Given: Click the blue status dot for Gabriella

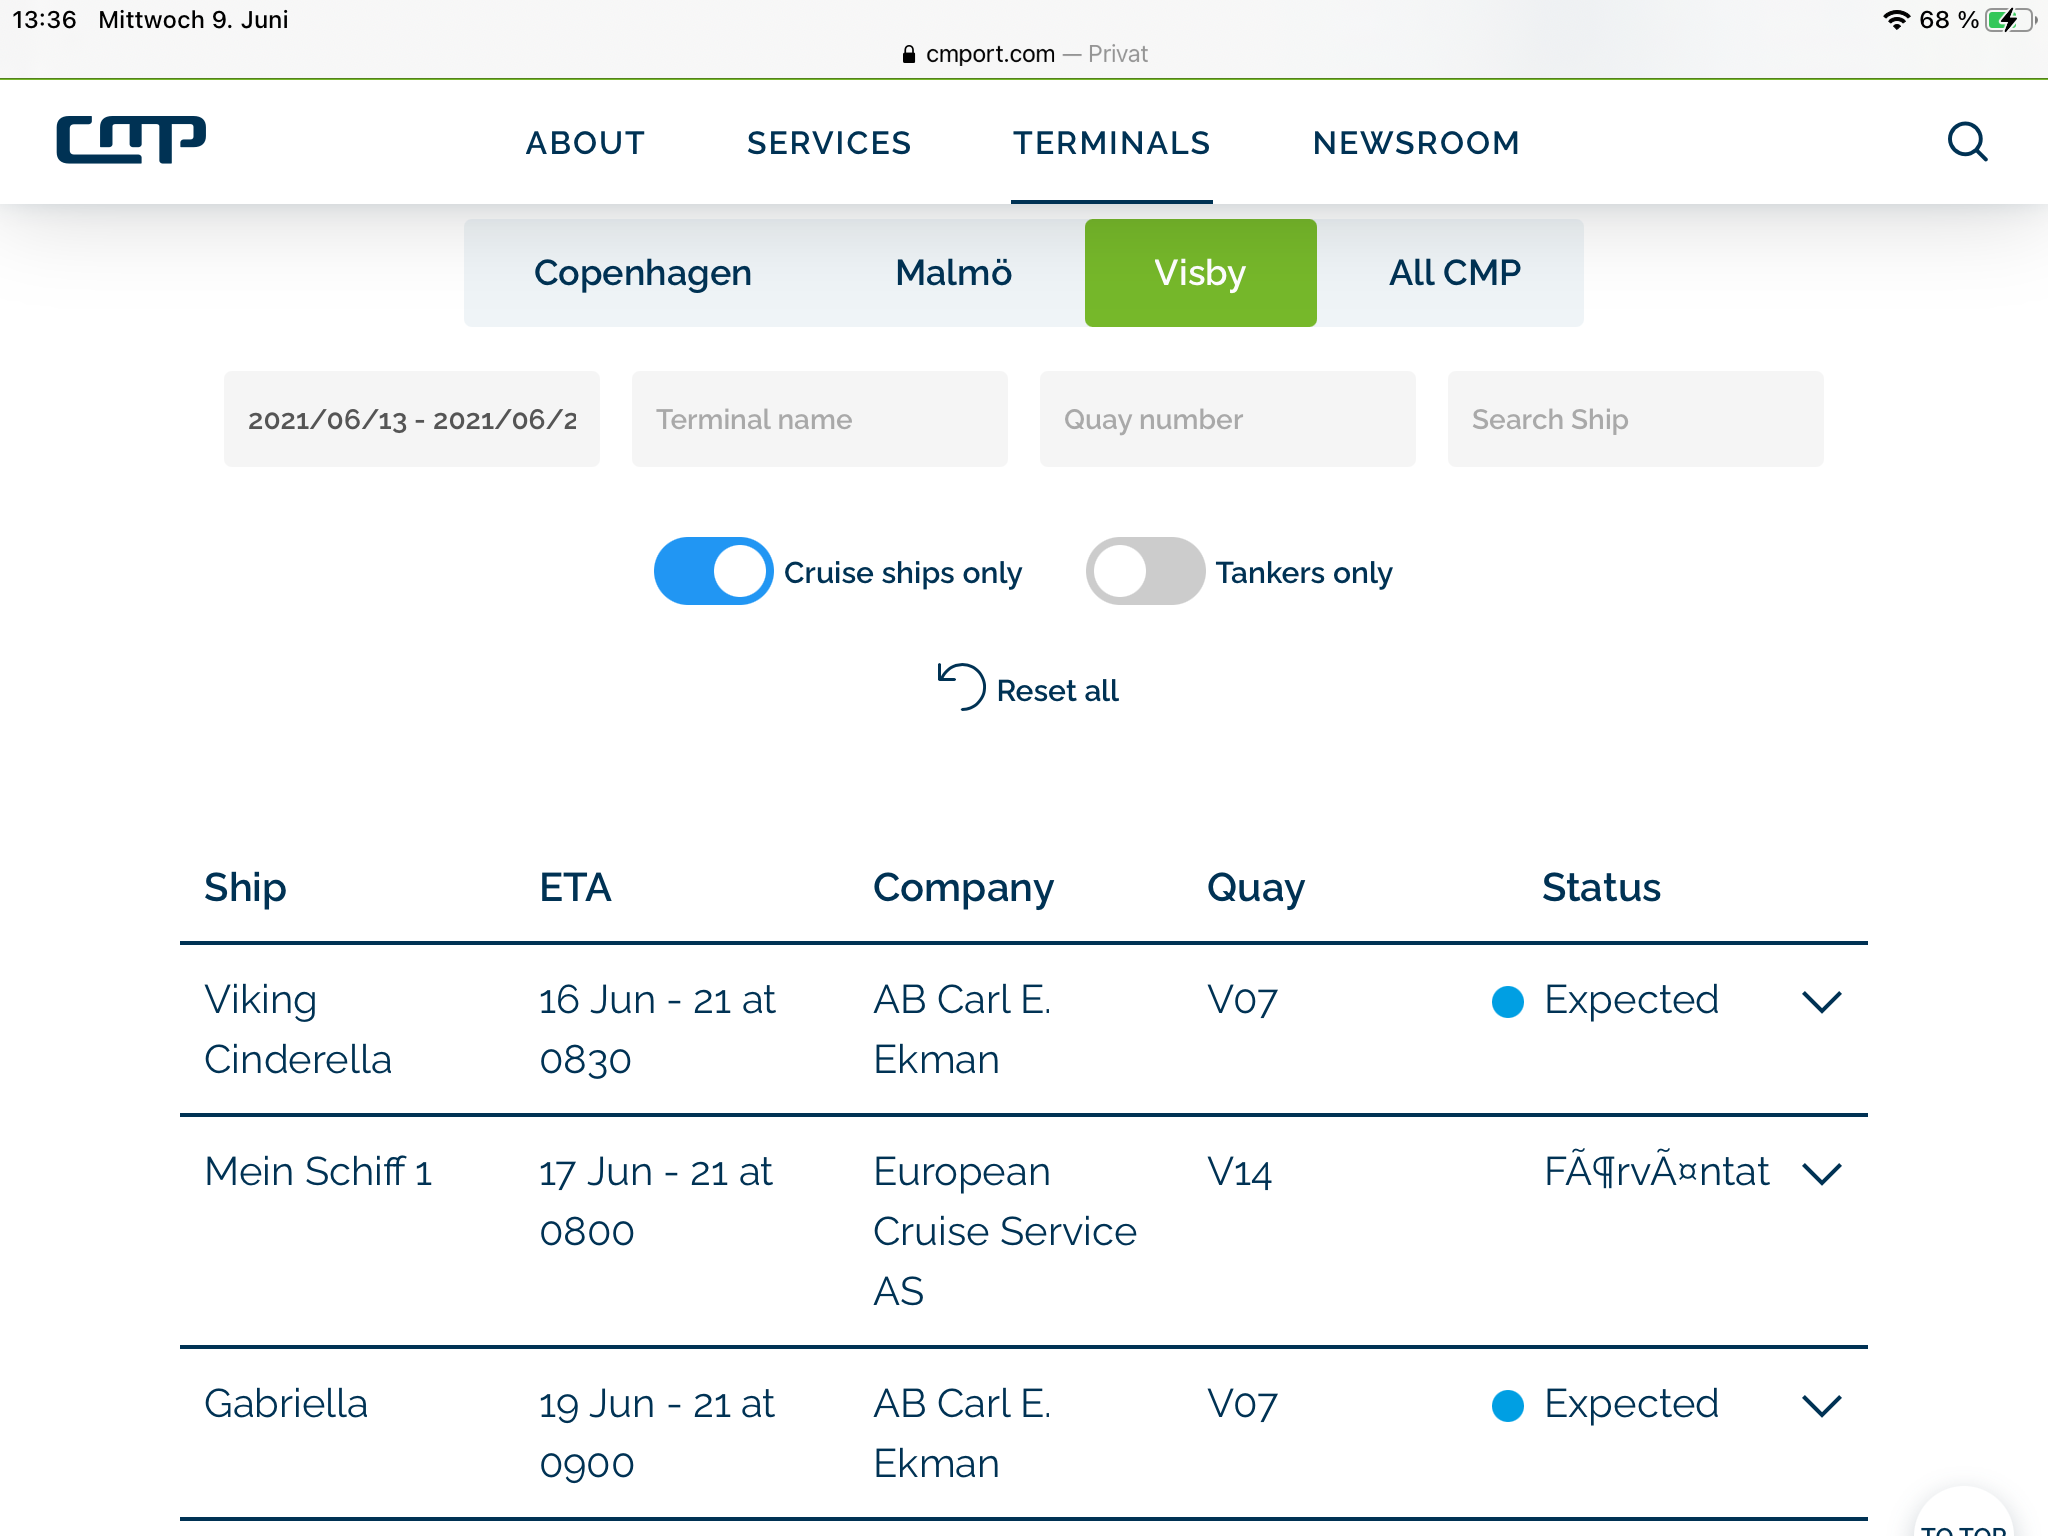Looking at the screenshot, I should point(1507,1405).
